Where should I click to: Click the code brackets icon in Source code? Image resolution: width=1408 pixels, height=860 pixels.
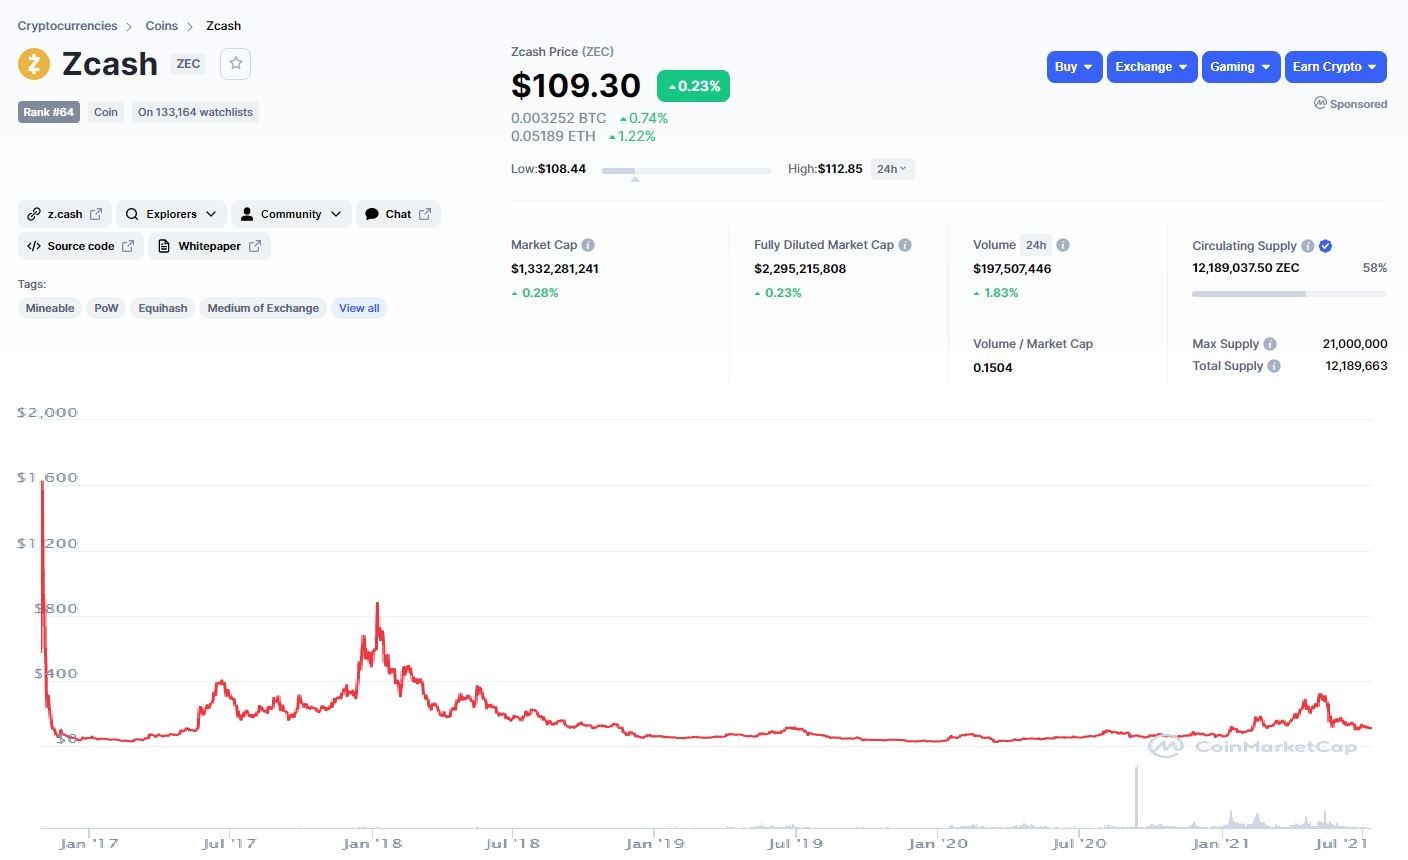coord(34,246)
